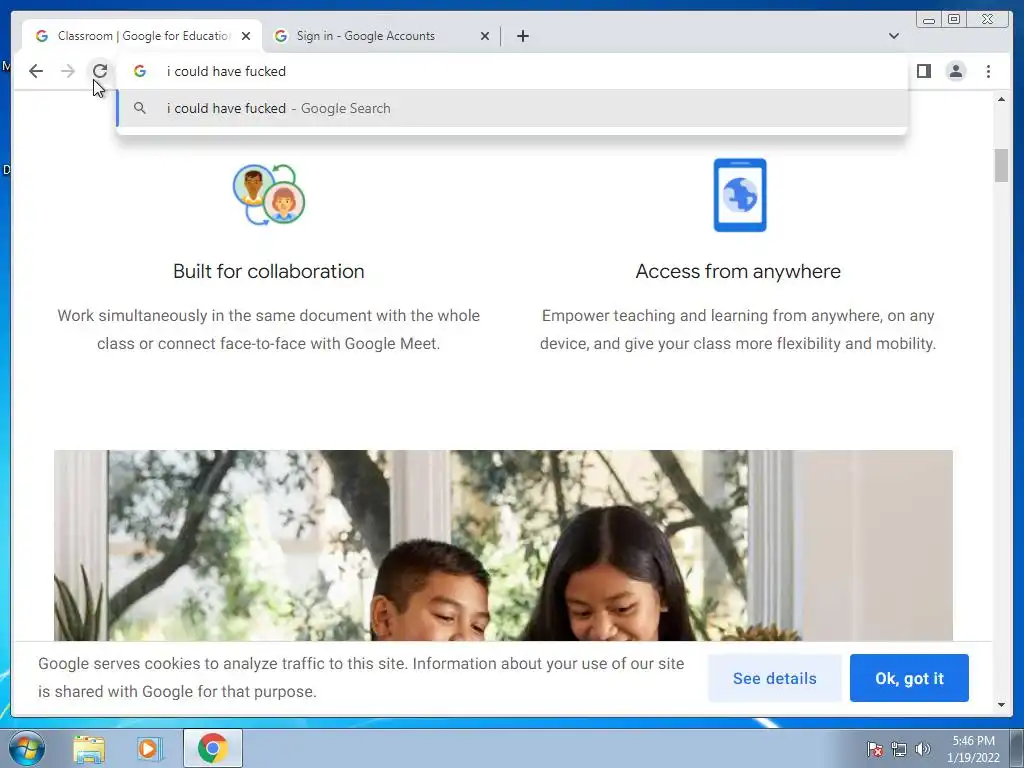Viewport: 1024px width, 768px height.
Task: Click the Google icon in the address bar
Action: click(140, 71)
